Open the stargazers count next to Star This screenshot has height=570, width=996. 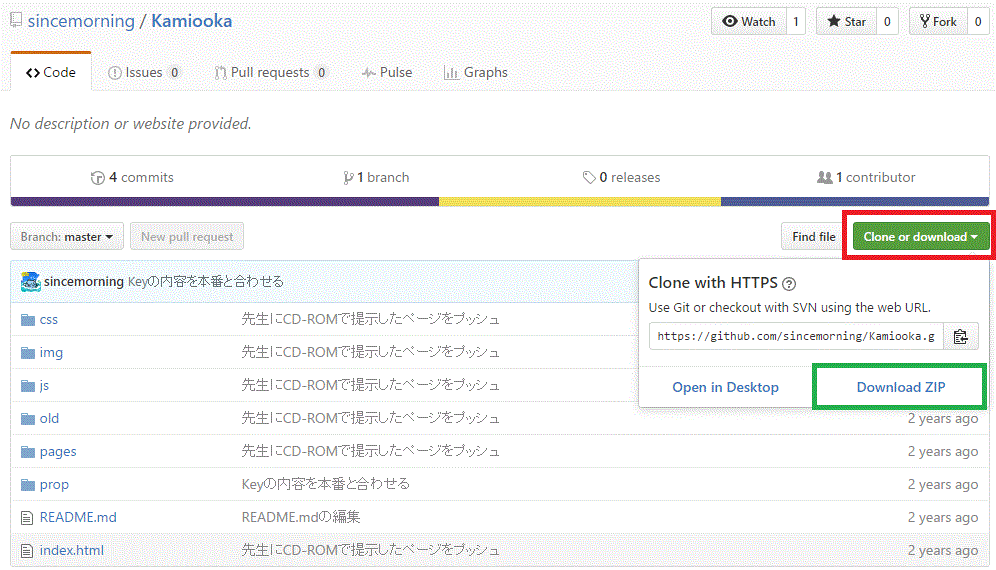887,22
